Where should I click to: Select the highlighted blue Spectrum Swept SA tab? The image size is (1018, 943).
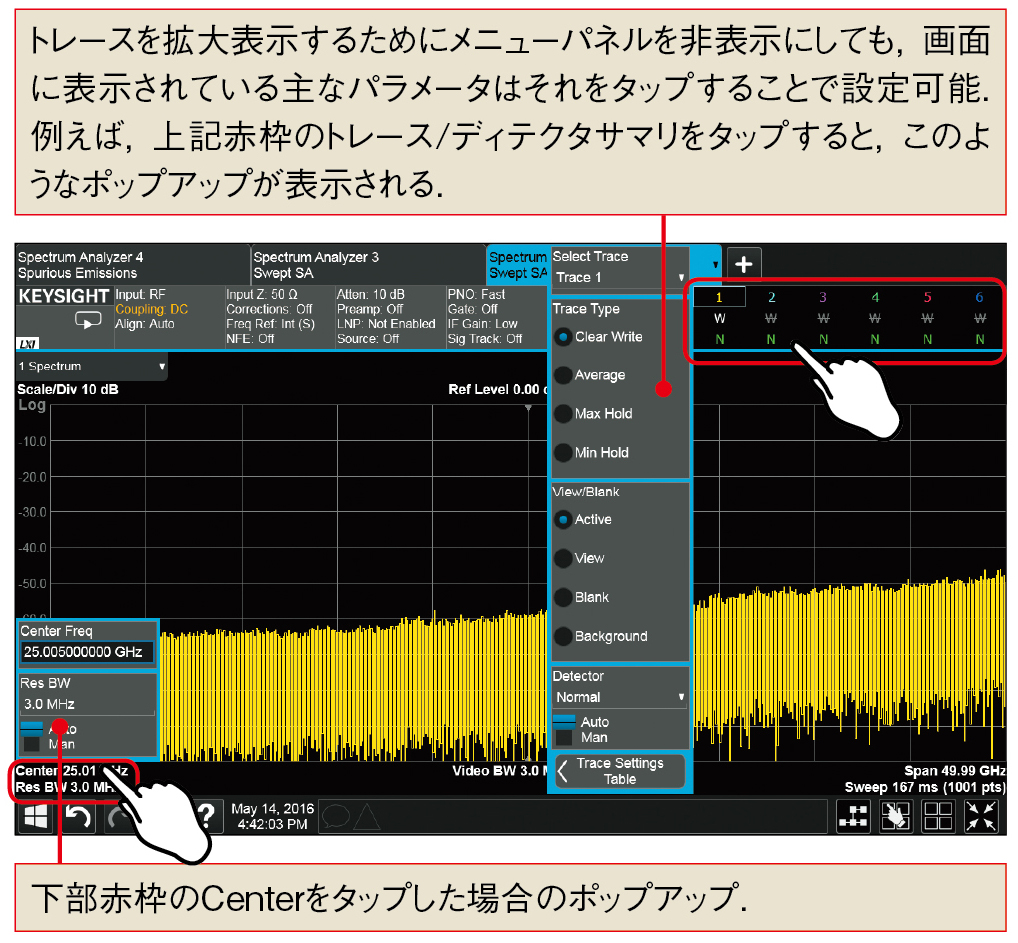[518, 265]
